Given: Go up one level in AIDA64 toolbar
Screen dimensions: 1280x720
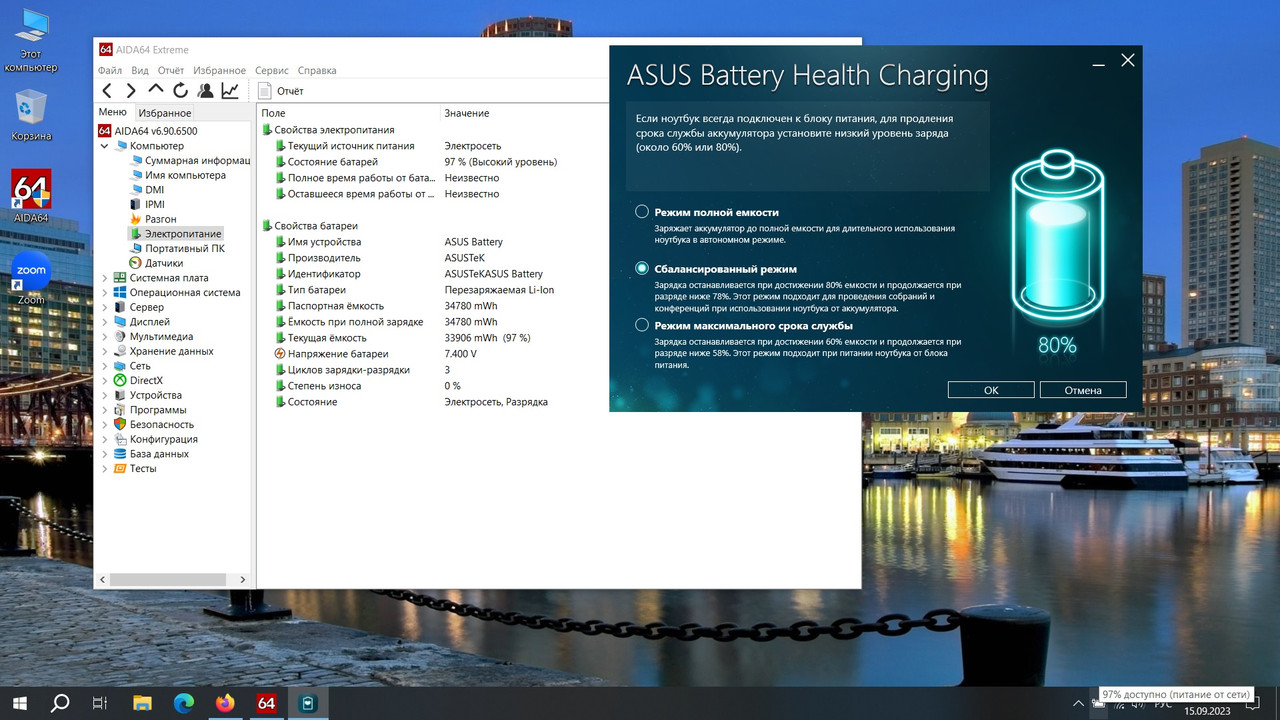Looking at the screenshot, I should [156, 91].
